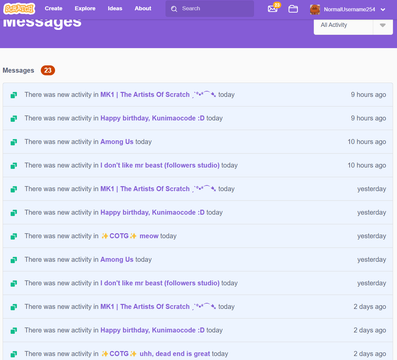Open yesterday's MK1 Artists Of Scratch link

[x=158, y=189]
